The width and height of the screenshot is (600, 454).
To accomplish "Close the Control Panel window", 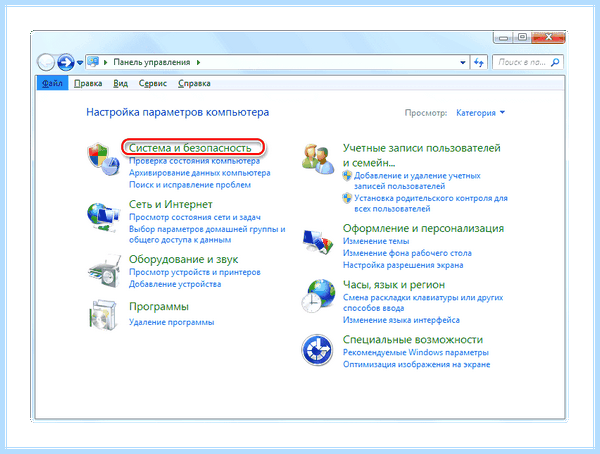I will [548, 37].
